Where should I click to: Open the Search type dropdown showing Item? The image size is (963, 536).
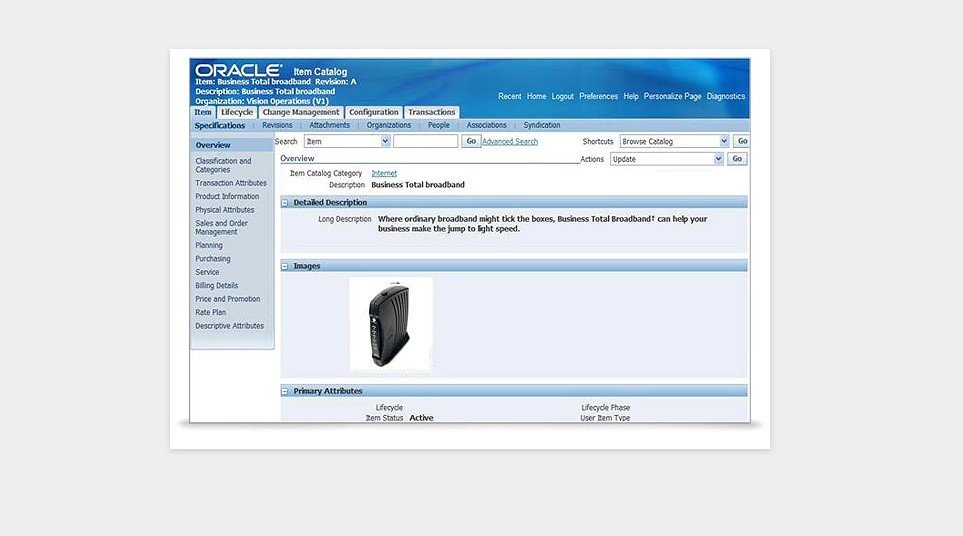pyautogui.click(x=346, y=142)
